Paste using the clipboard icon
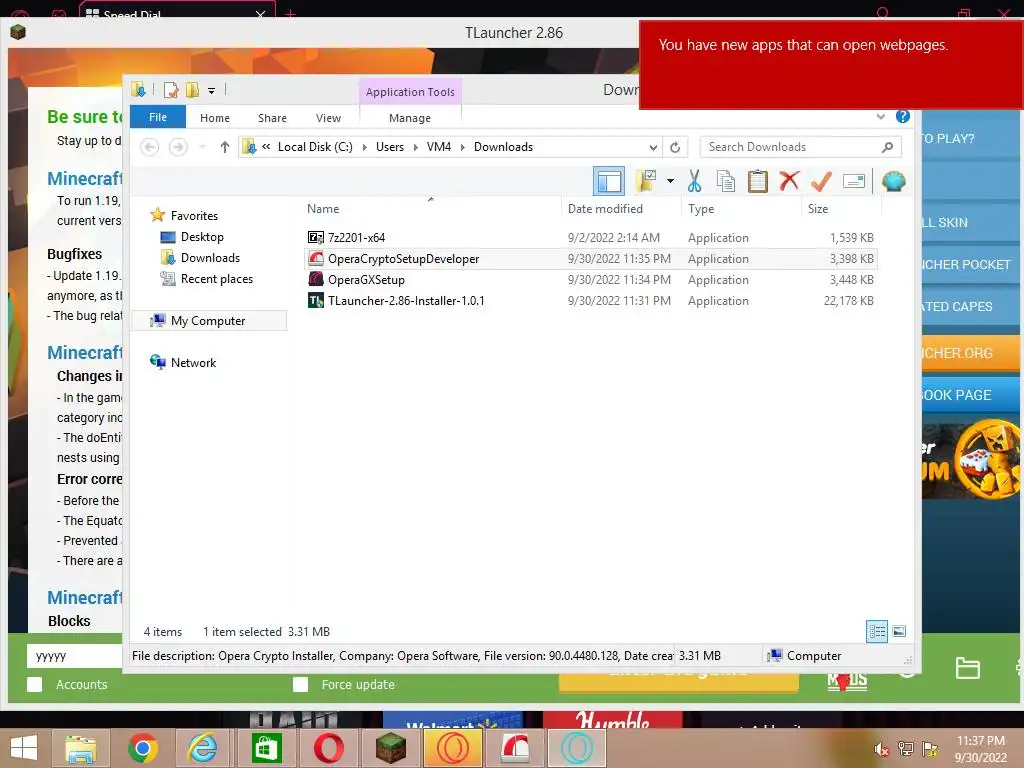The height and width of the screenshot is (768, 1024). tap(758, 181)
